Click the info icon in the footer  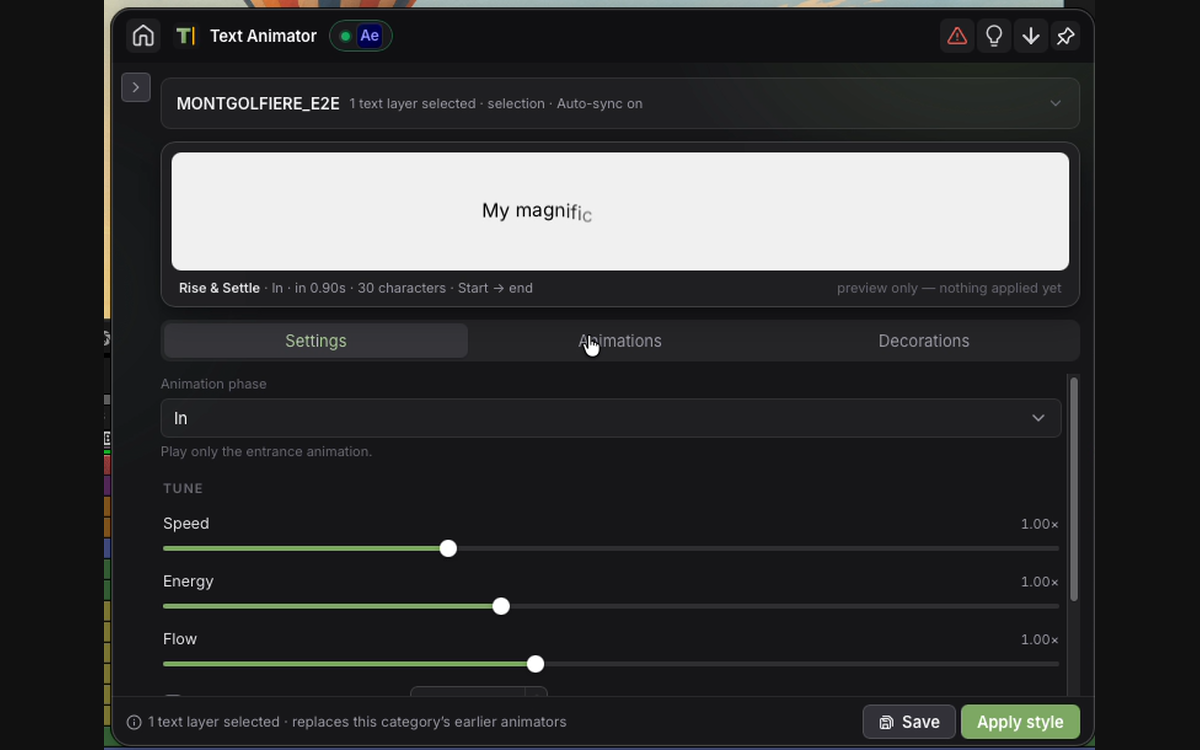134,722
